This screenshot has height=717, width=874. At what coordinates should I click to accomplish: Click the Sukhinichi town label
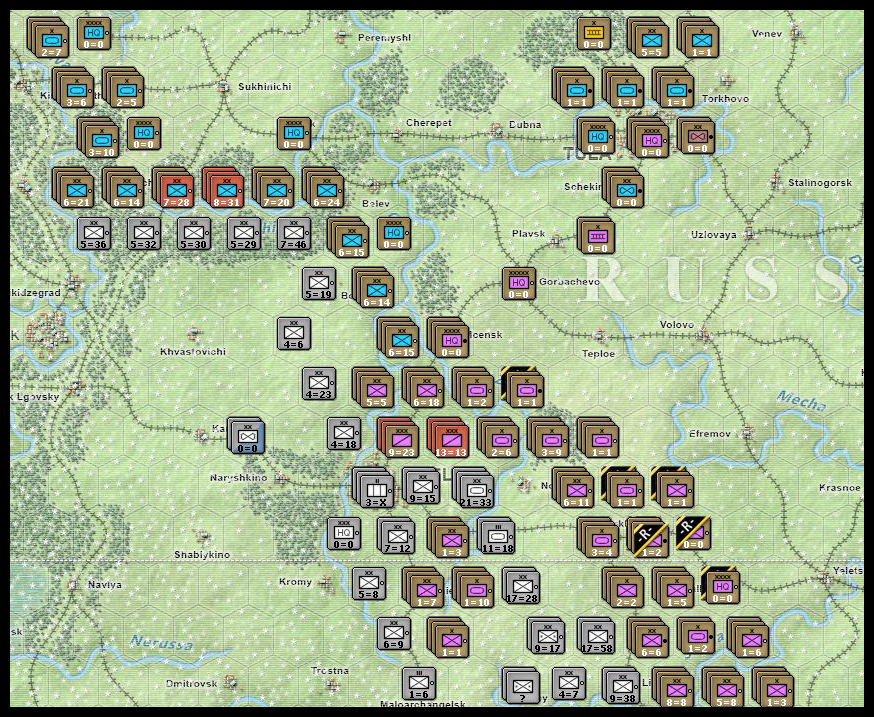[264, 86]
